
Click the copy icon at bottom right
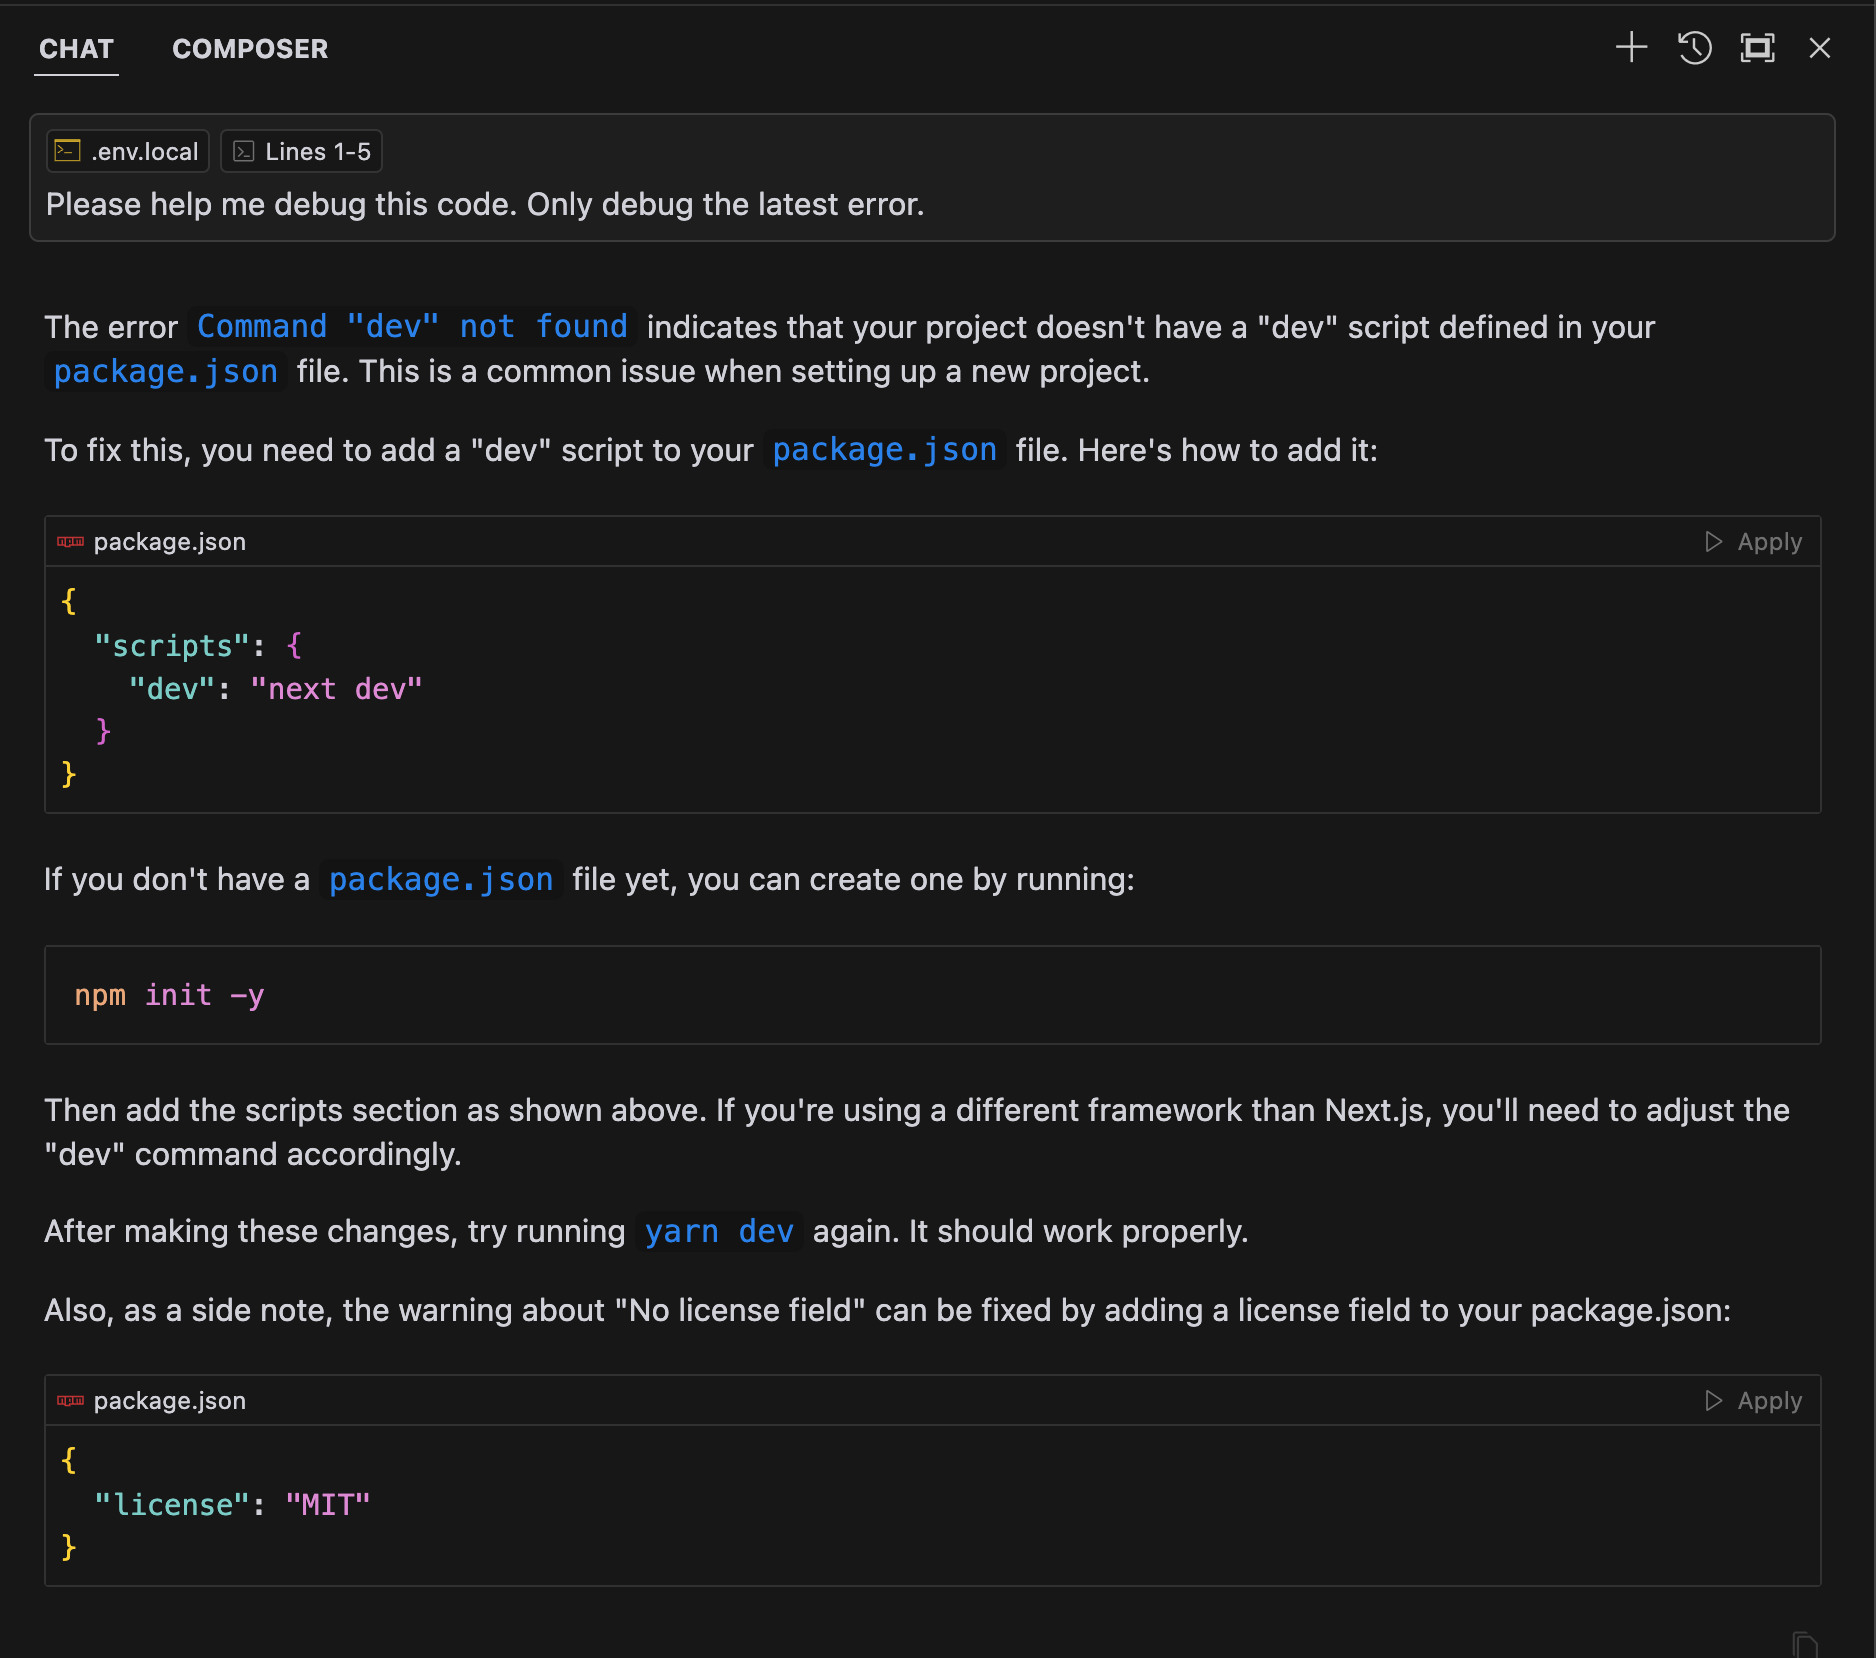pyautogui.click(x=1804, y=1645)
